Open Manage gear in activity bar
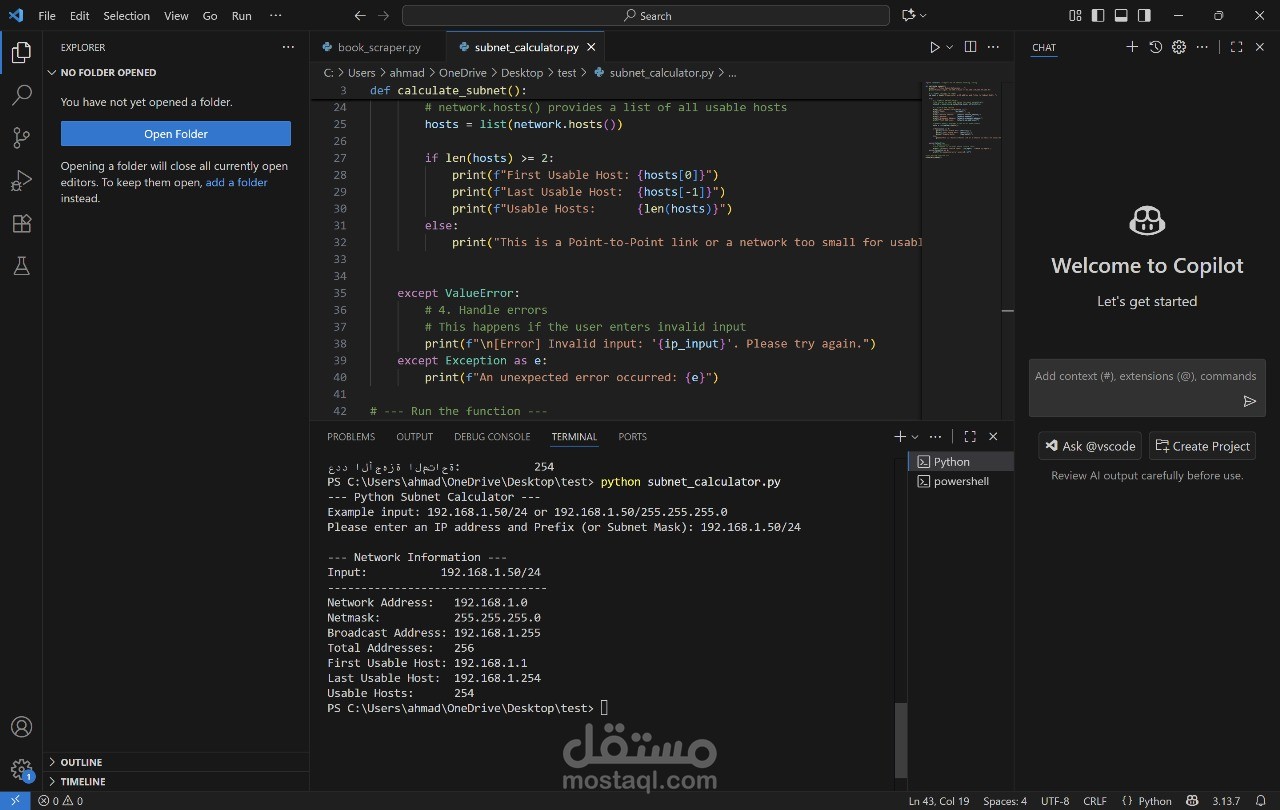The width and height of the screenshot is (1280, 810). (21, 769)
